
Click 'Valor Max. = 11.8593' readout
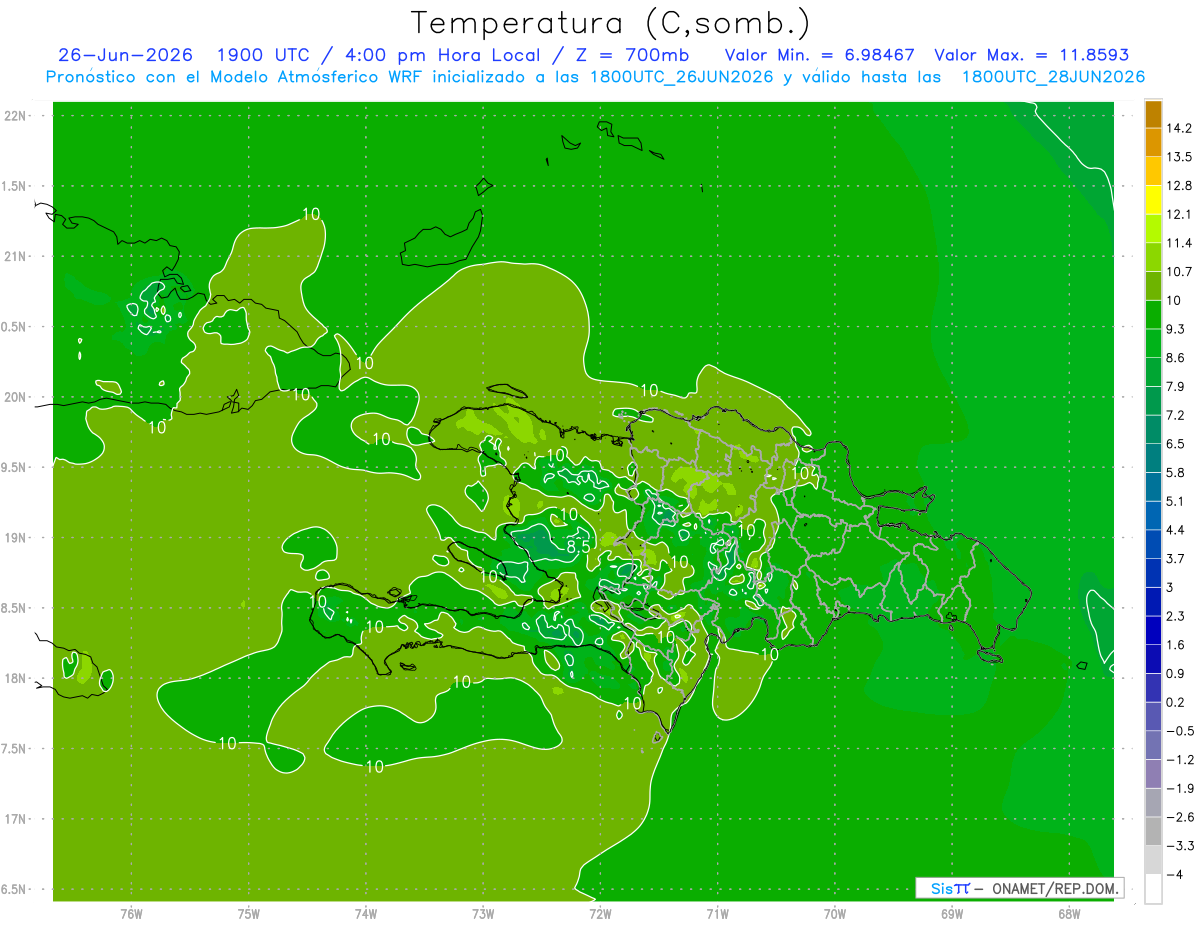(1031, 55)
